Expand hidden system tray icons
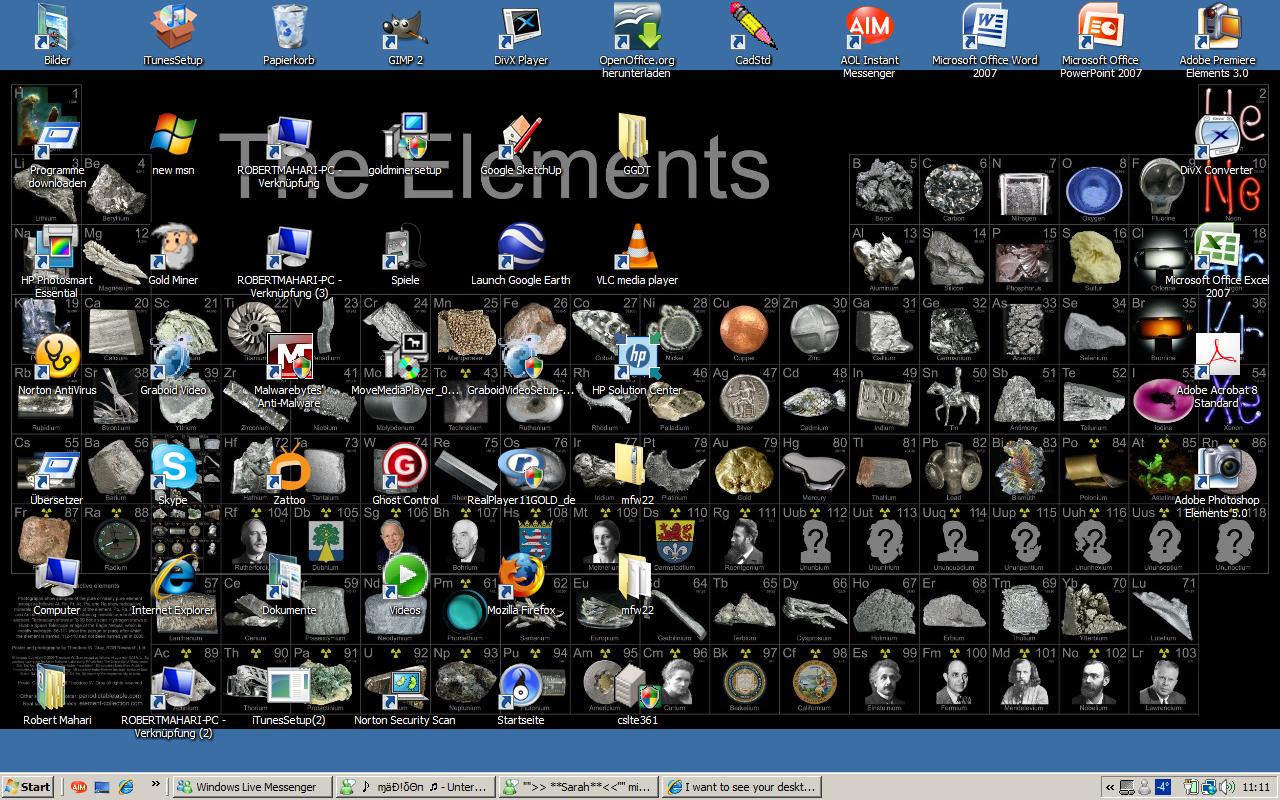This screenshot has height=800, width=1280. 1109,787
